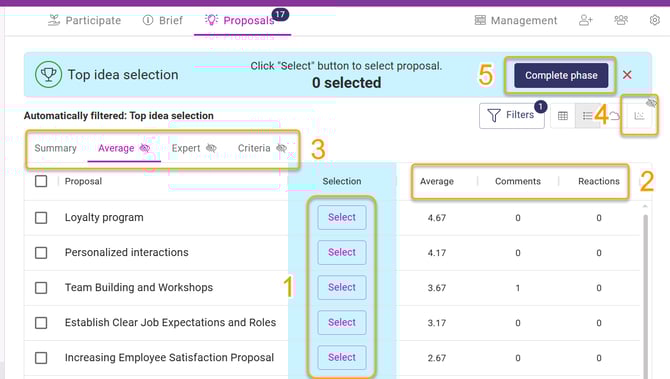
Task: Click the Complete phase button
Action: point(561,76)
